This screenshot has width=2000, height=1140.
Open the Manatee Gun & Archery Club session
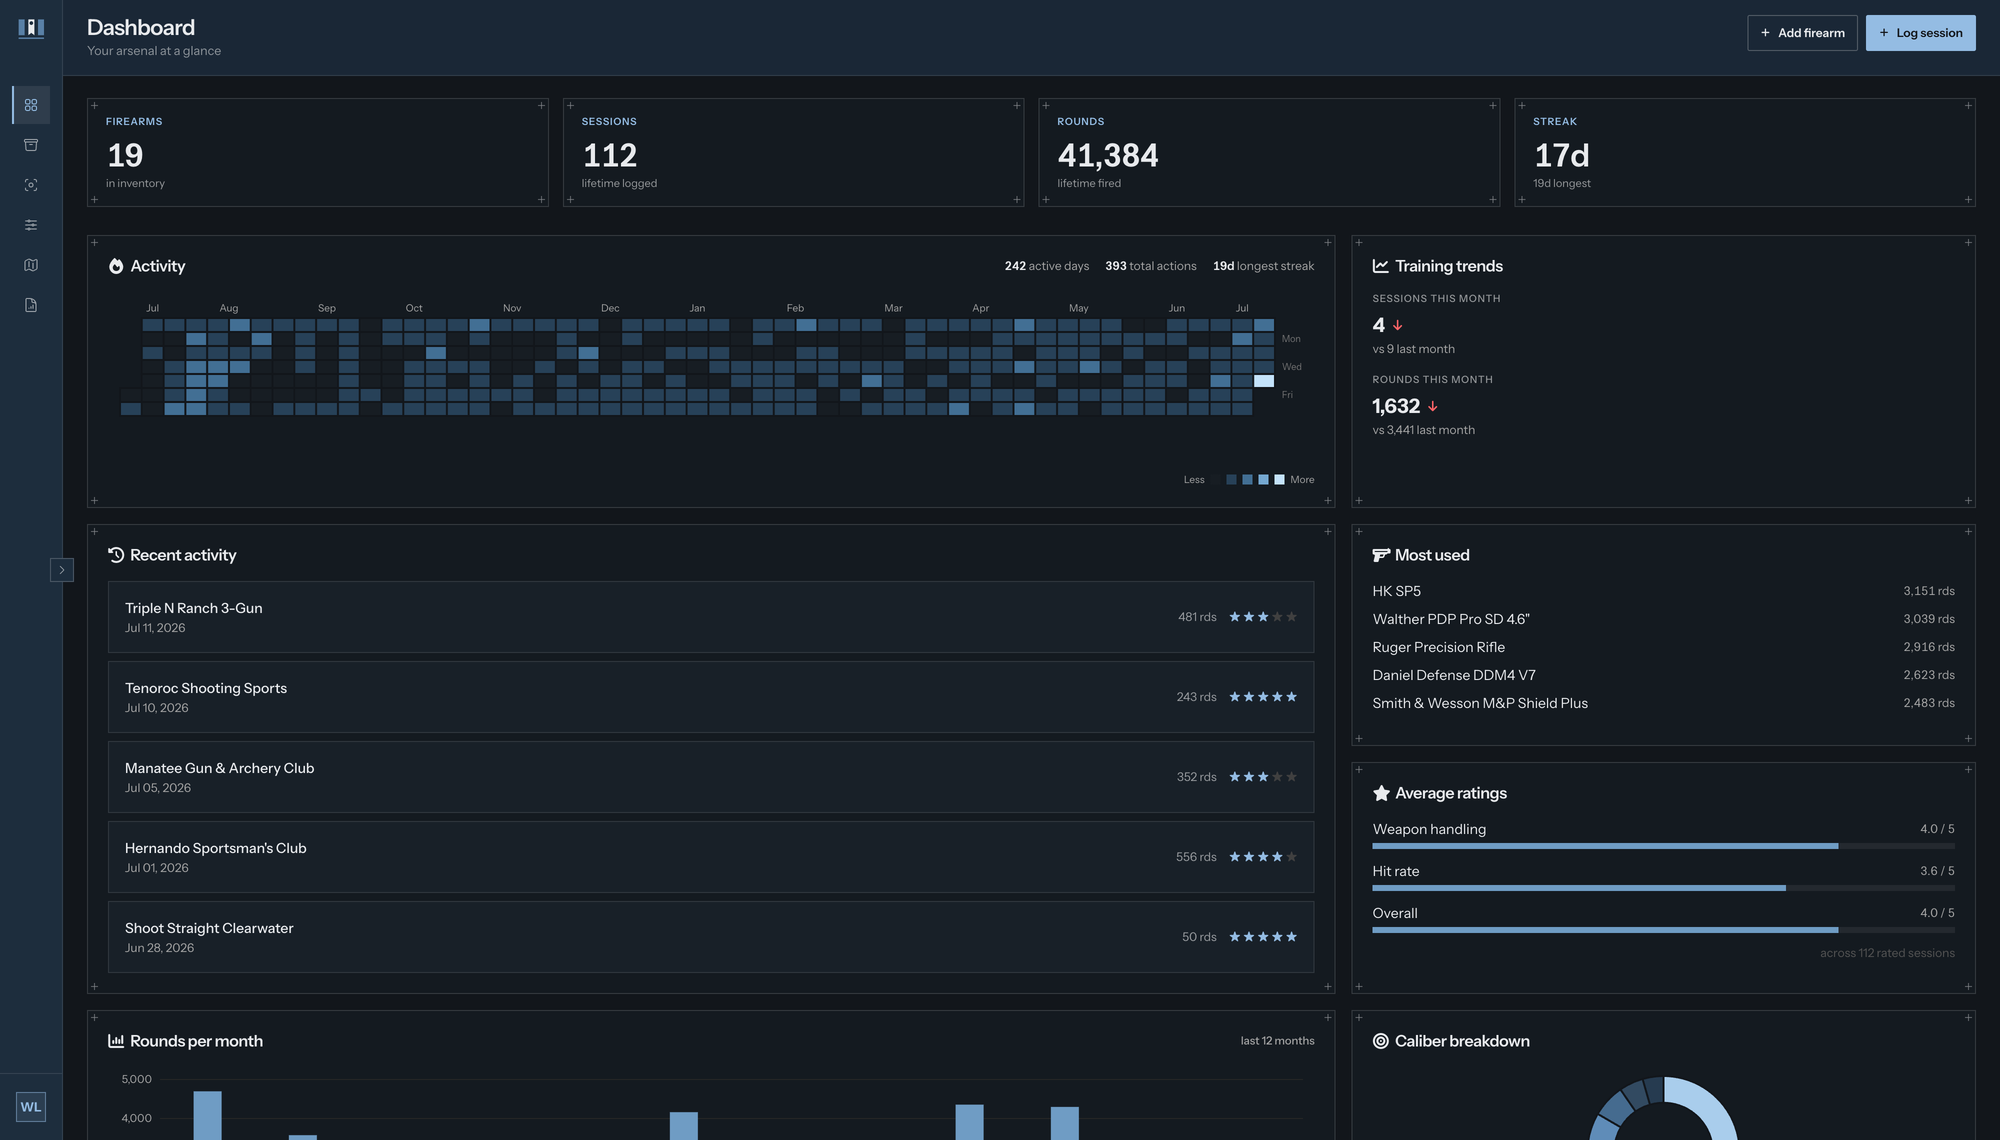coord(711,777)
